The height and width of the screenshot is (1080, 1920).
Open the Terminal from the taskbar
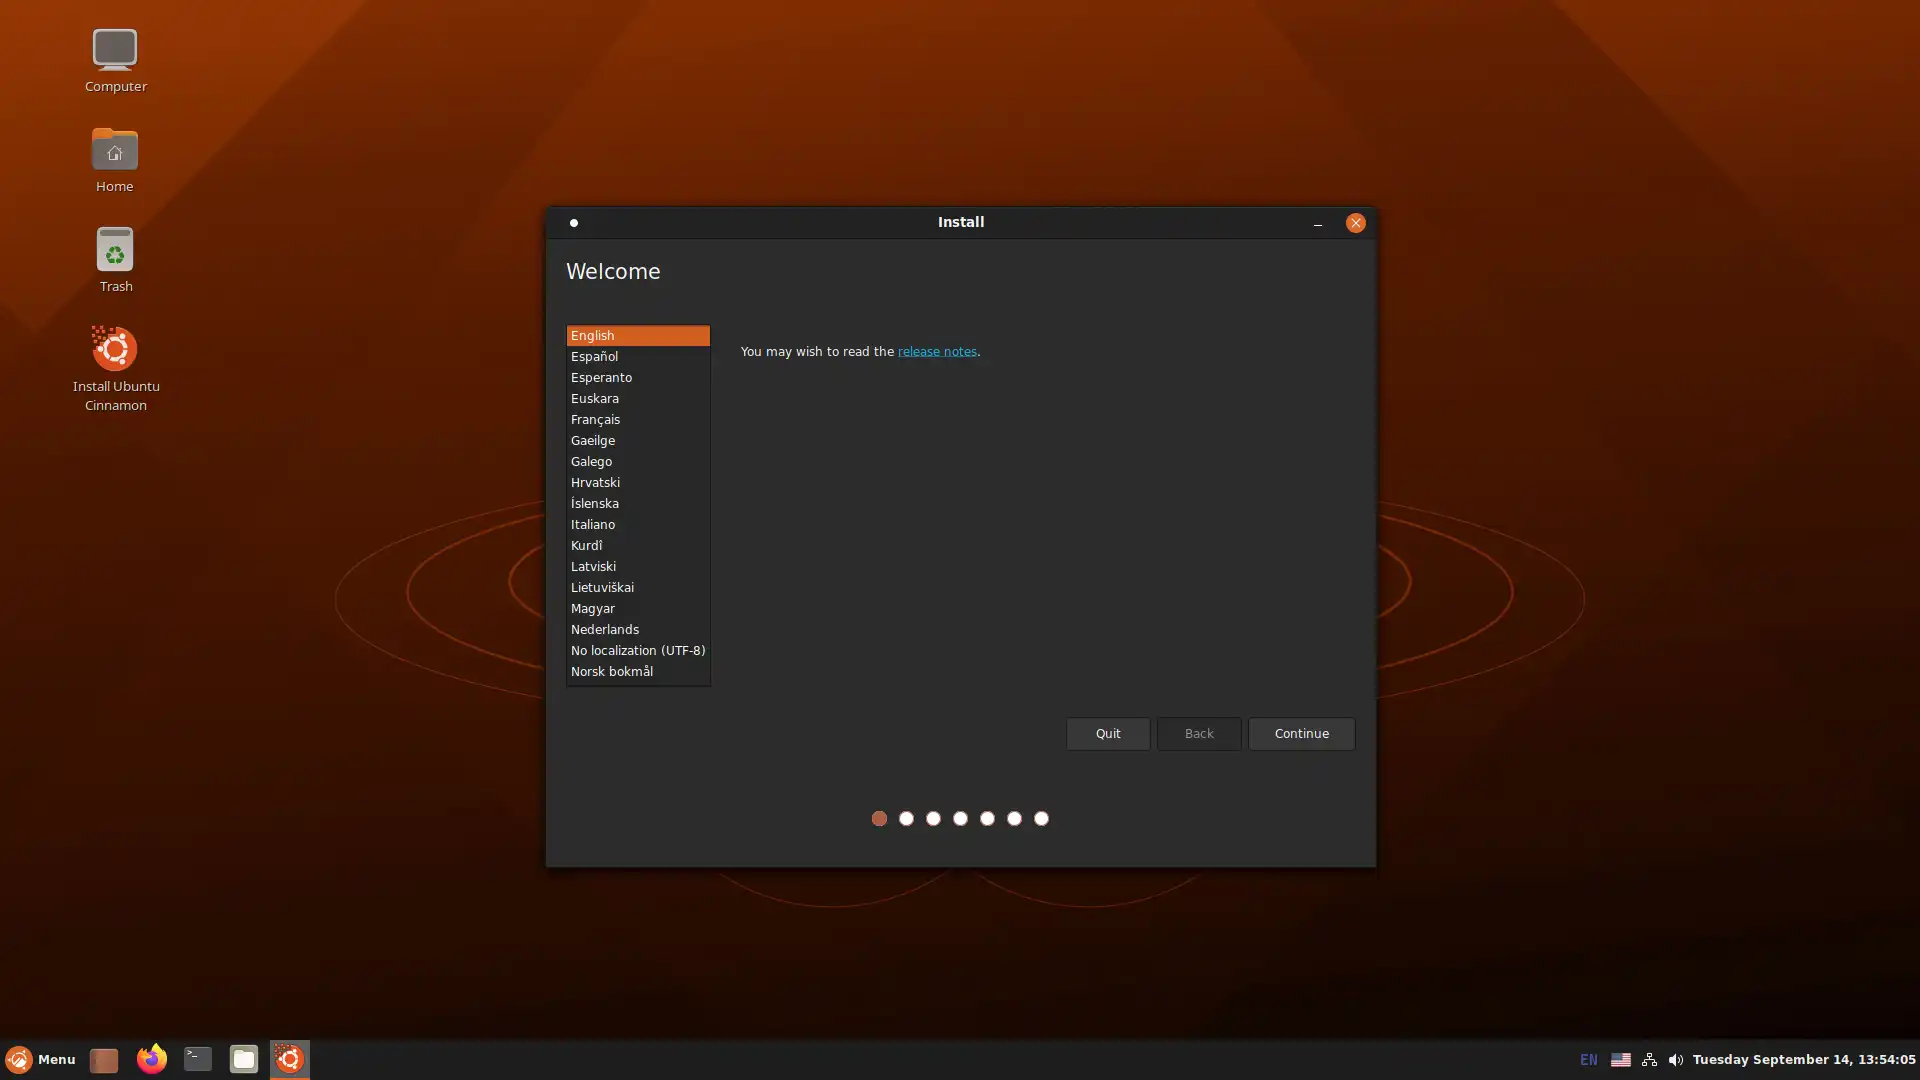point(197,1059)
